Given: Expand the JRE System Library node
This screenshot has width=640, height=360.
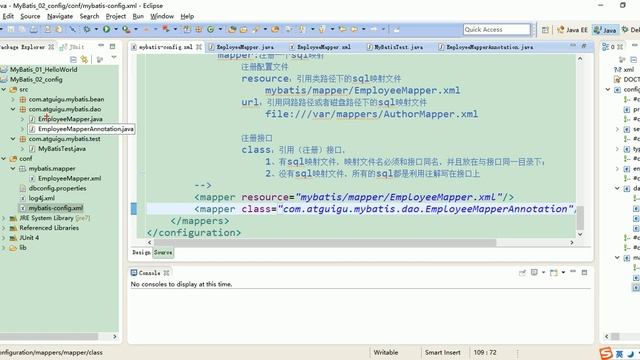Looking at the screenshot, I should pyautogui.click(x=4, y=218).
